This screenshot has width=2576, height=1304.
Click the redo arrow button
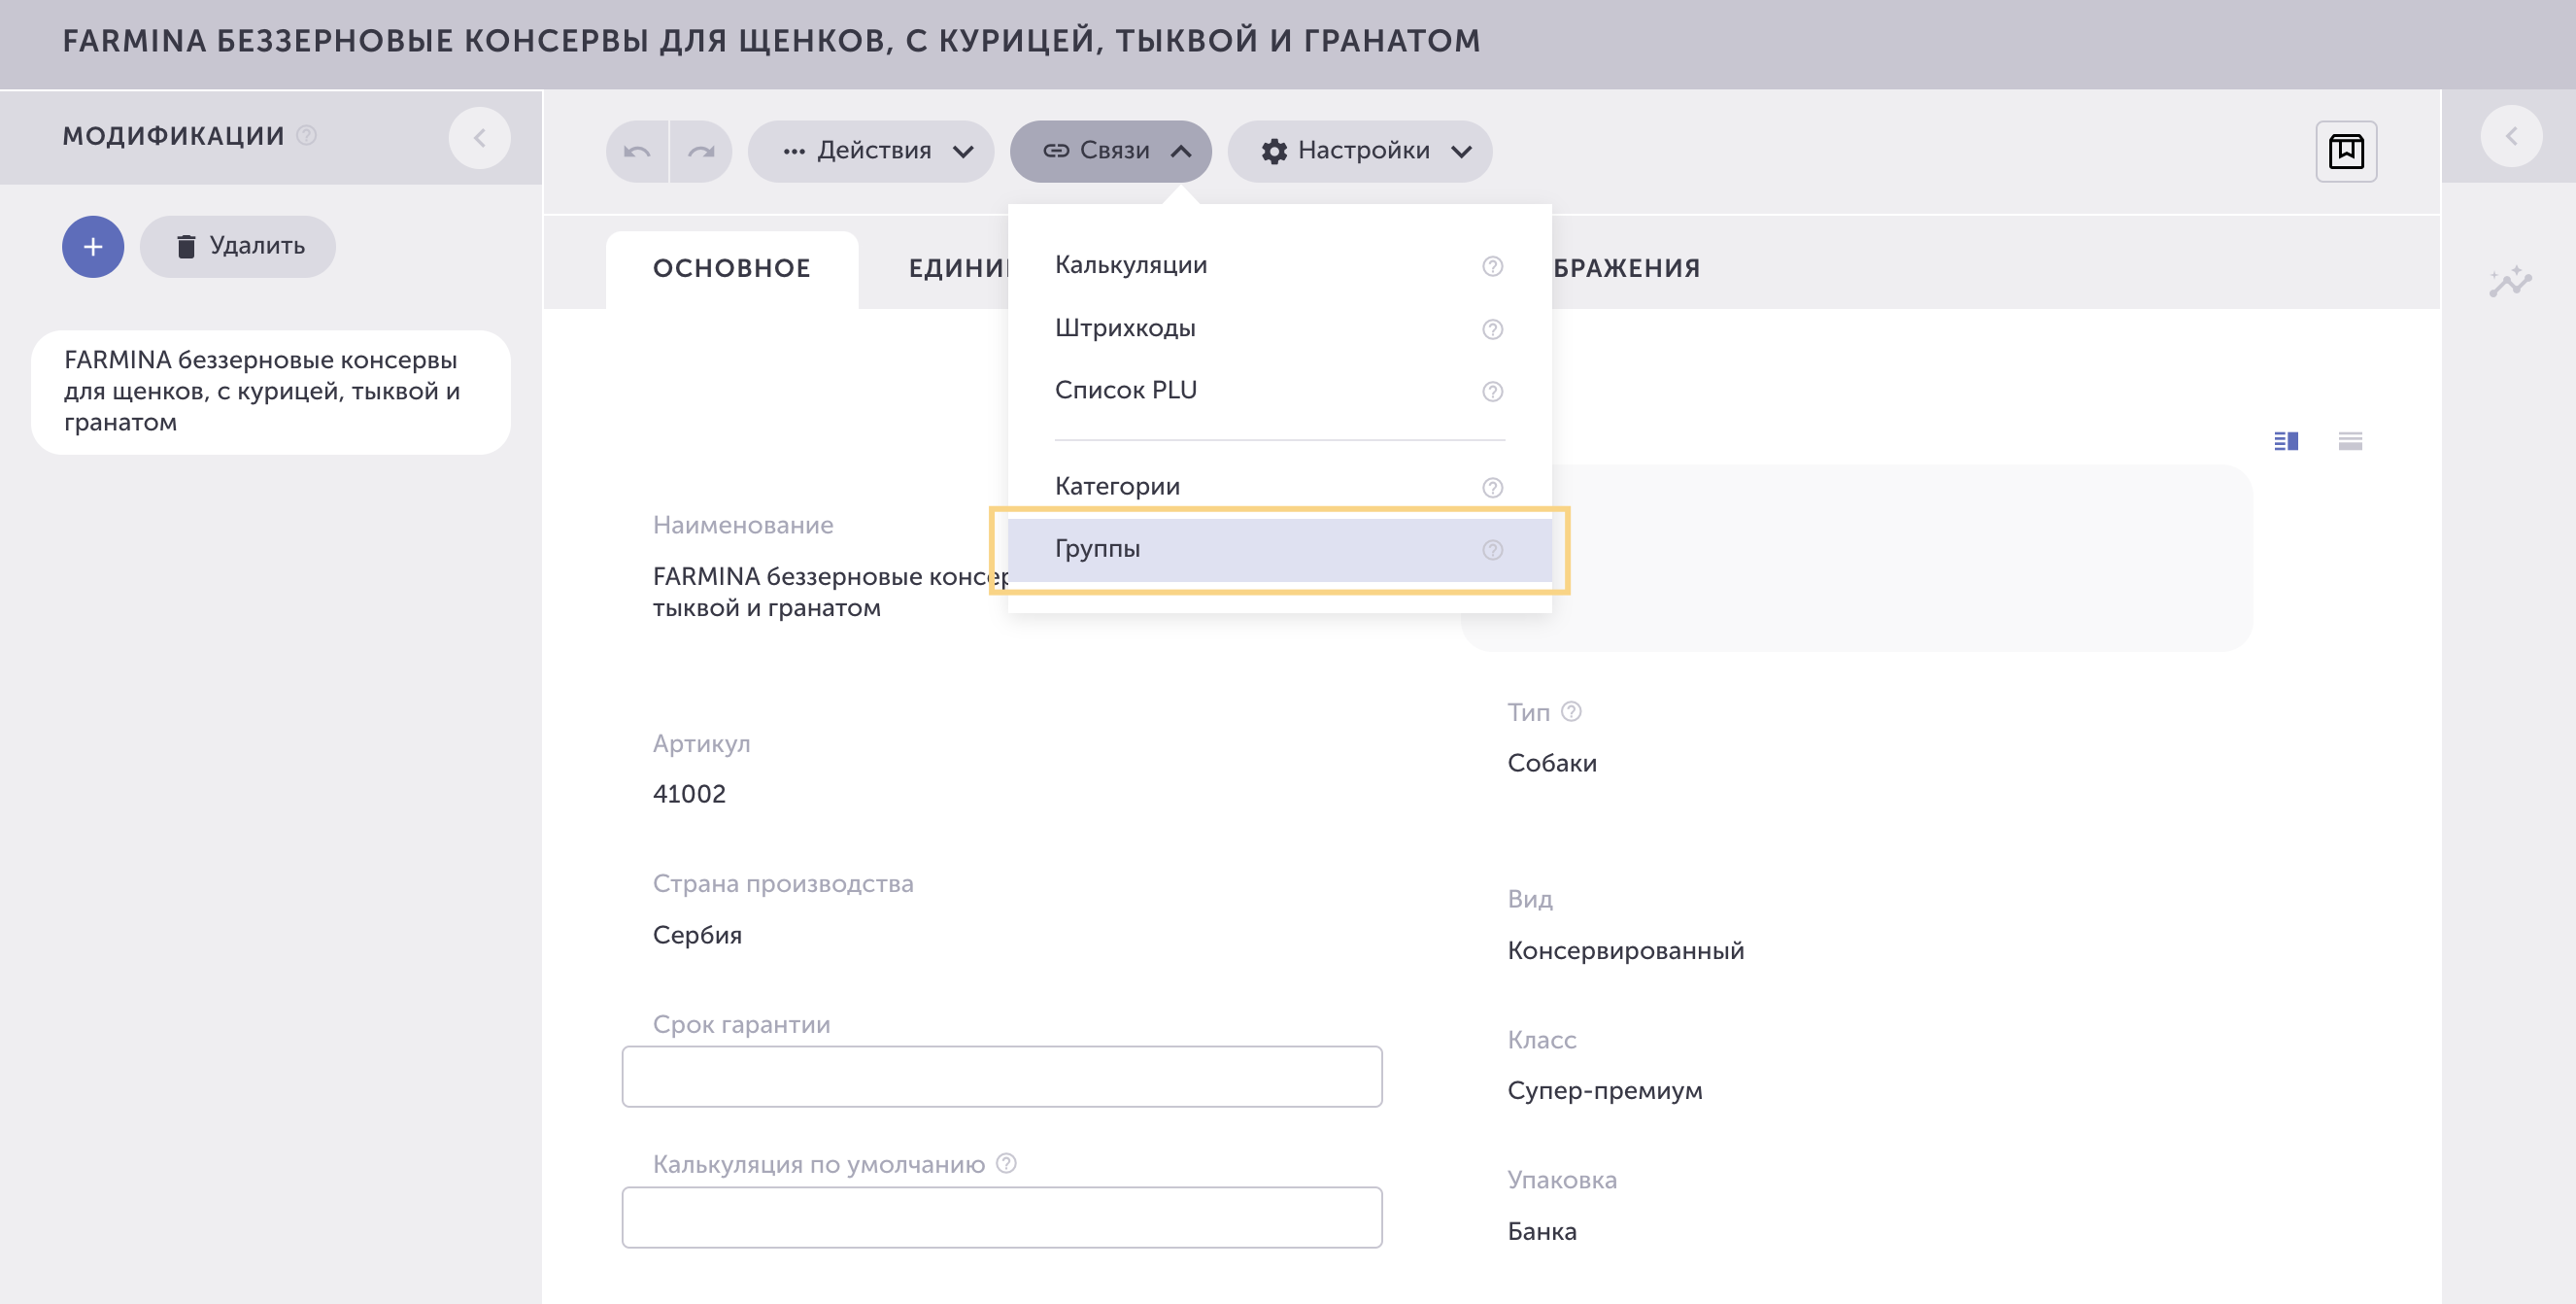coord(701,151)
